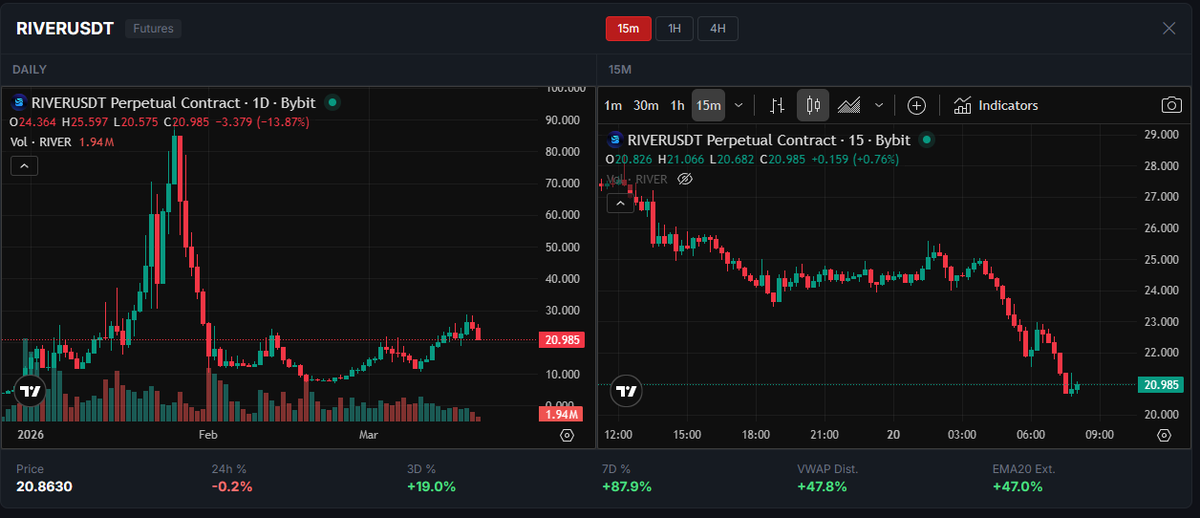Click the 03:00 label on 15m time axis

[x=961, y=435]
